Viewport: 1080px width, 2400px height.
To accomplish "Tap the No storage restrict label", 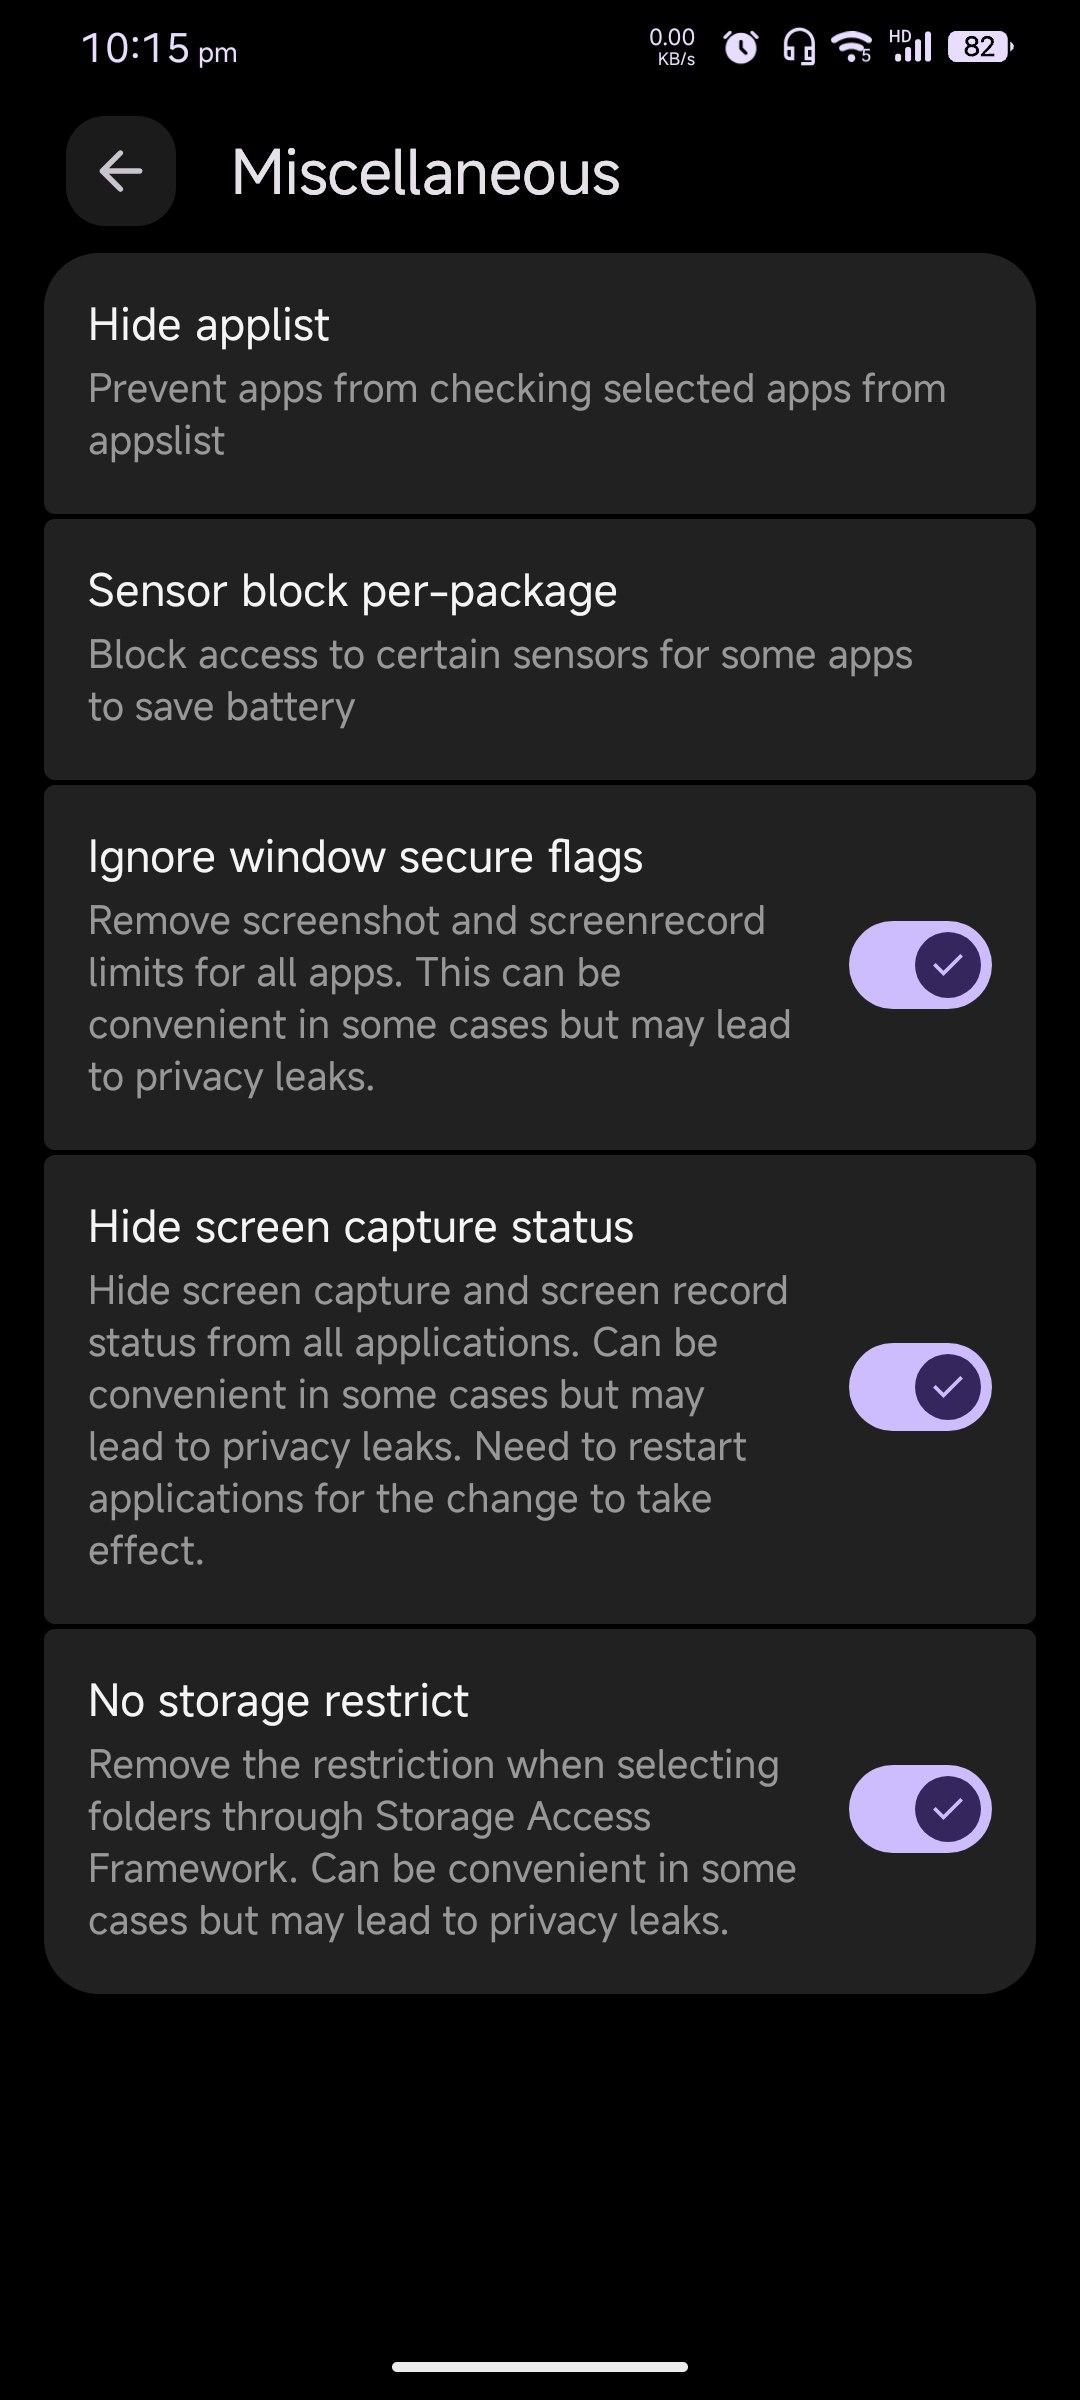I will [278, 1701].
